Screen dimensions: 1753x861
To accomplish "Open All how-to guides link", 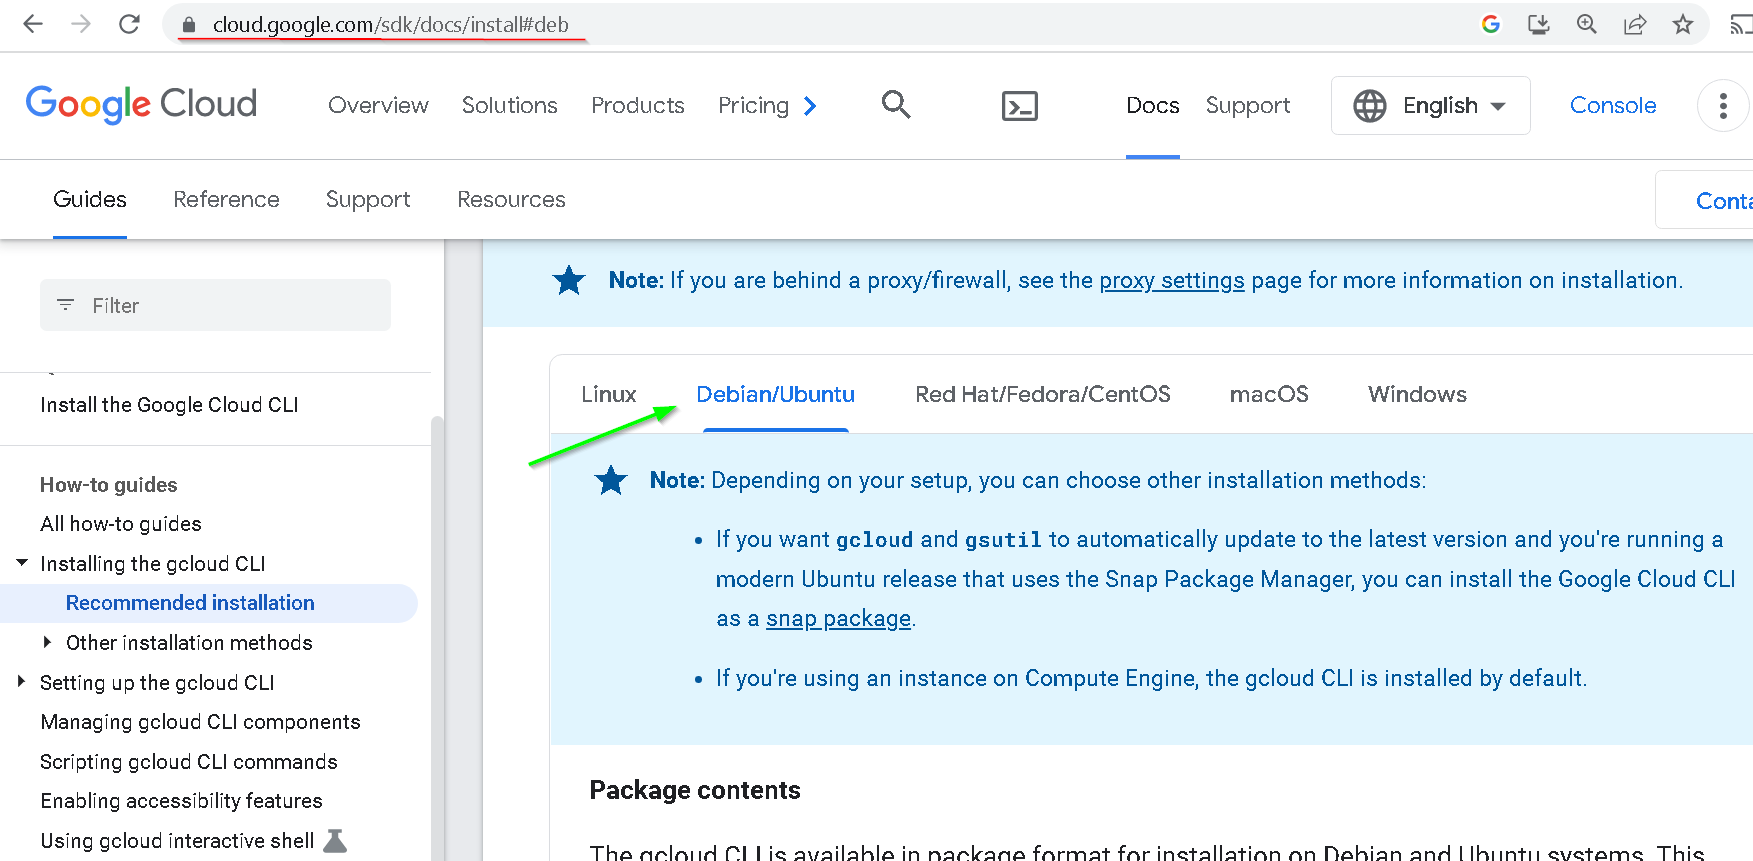I will pyautogui.click(x=121, y=524).
